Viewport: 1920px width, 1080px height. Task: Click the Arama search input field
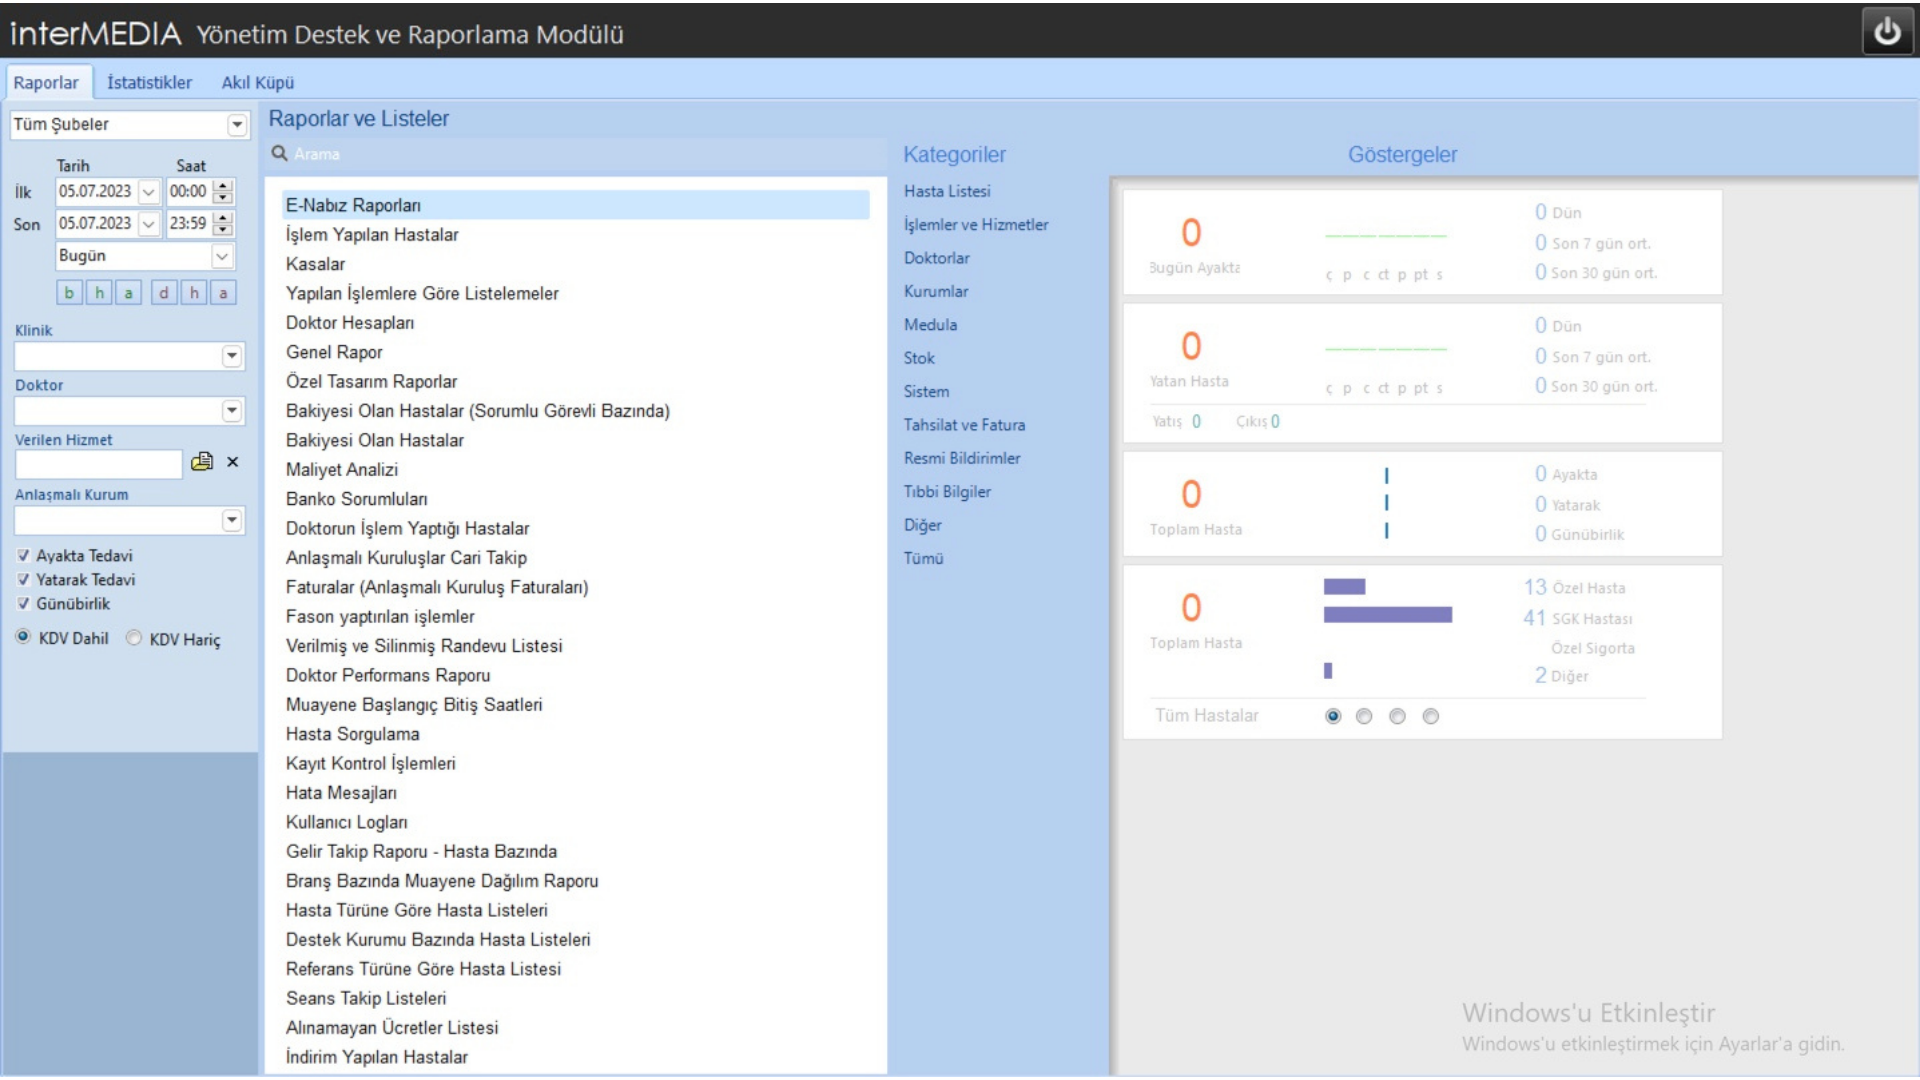pos(580,154)
